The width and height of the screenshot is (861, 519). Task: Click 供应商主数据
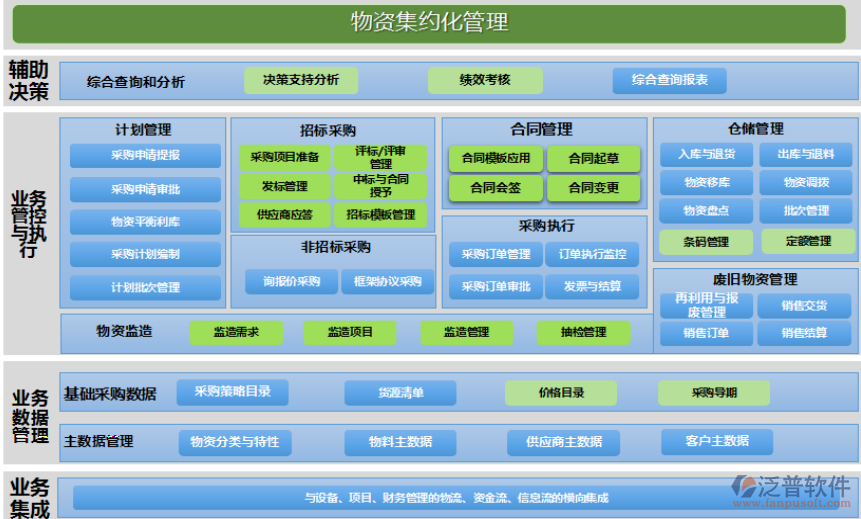coord(563,443)
